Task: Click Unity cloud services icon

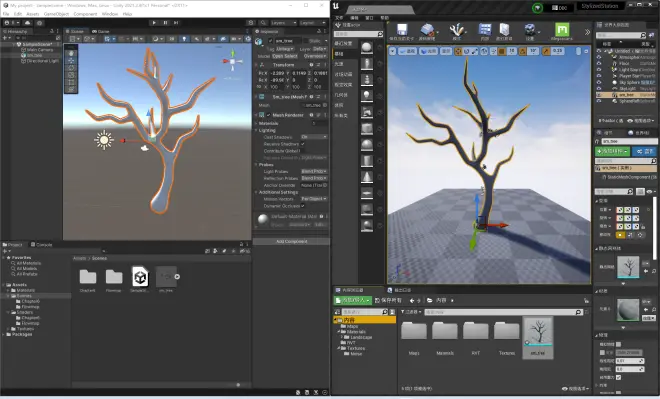Action: [x=28, y=23]
